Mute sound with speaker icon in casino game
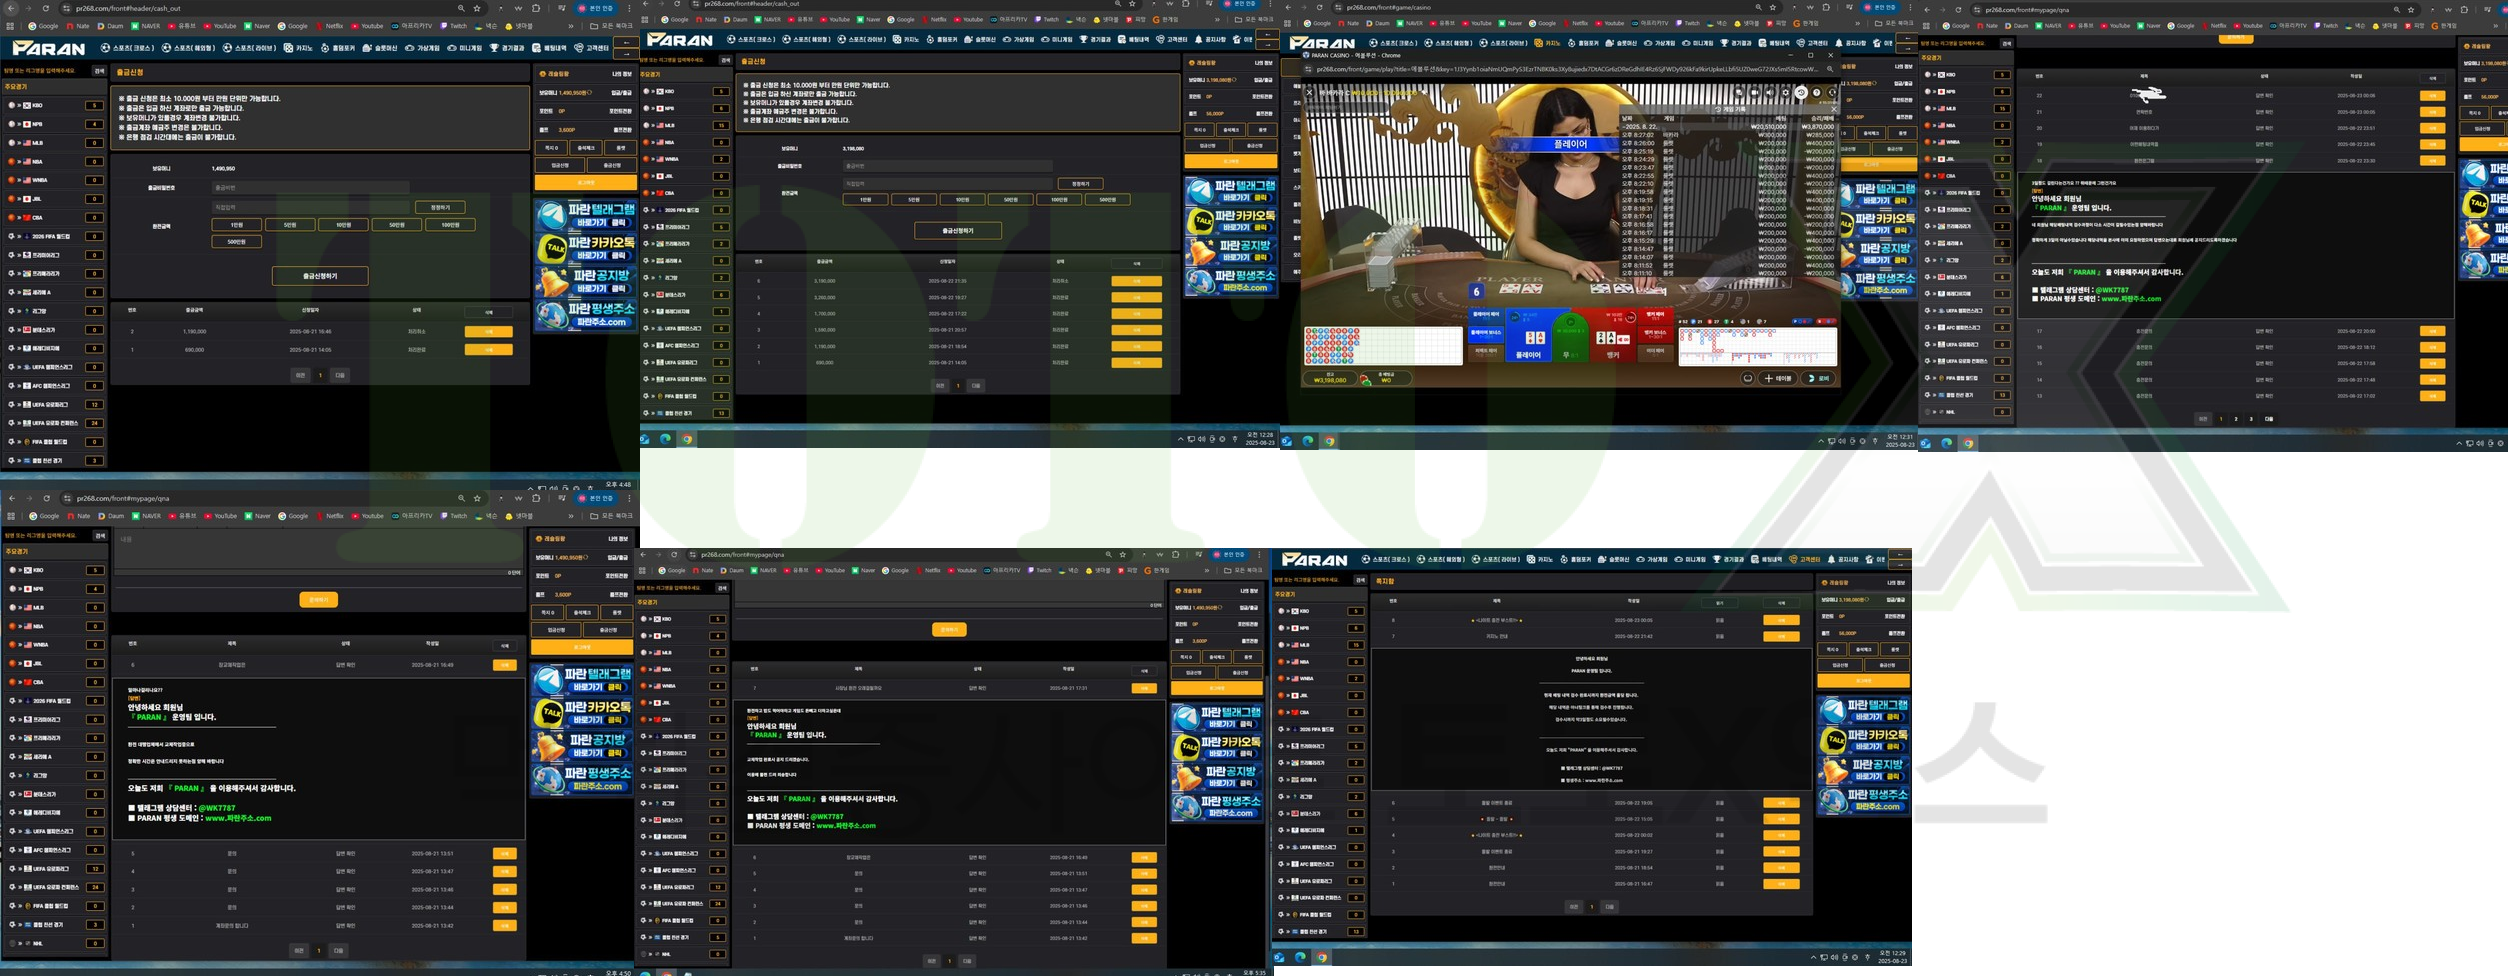Viewport: 2508px width, 976px height. (1770, 92)
